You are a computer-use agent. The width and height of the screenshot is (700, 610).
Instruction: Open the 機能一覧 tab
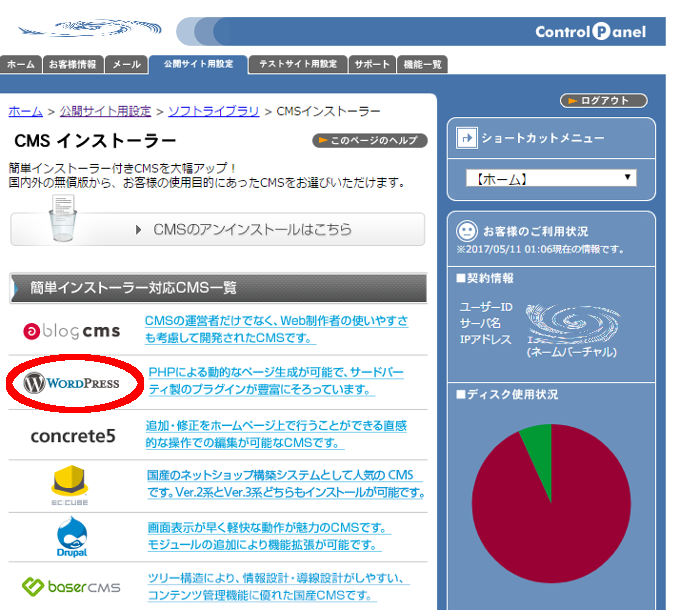click(x=422, y=64)
